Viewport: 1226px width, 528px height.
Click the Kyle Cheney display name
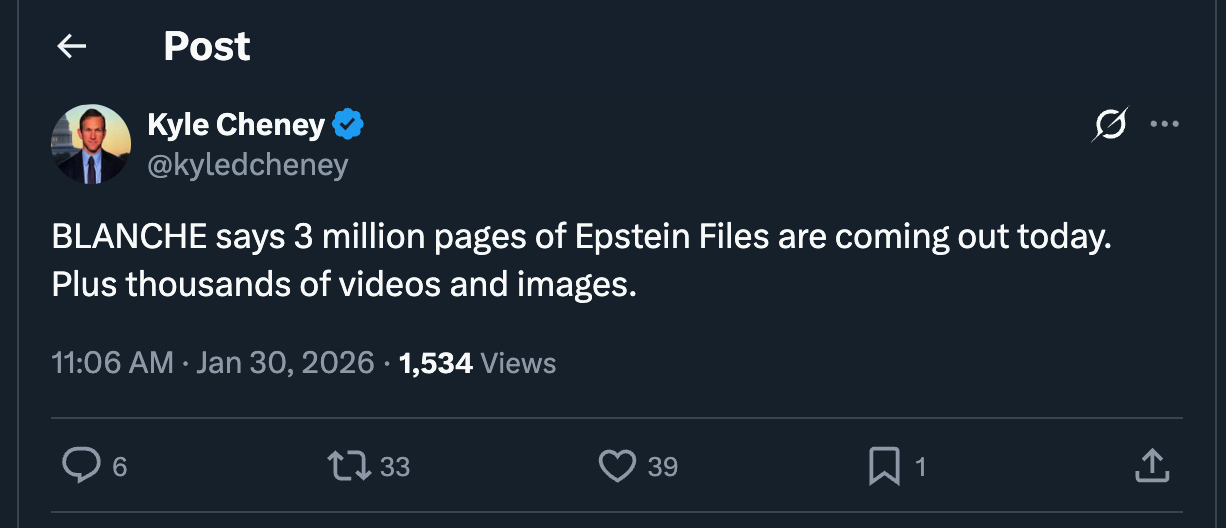[236, 125]
